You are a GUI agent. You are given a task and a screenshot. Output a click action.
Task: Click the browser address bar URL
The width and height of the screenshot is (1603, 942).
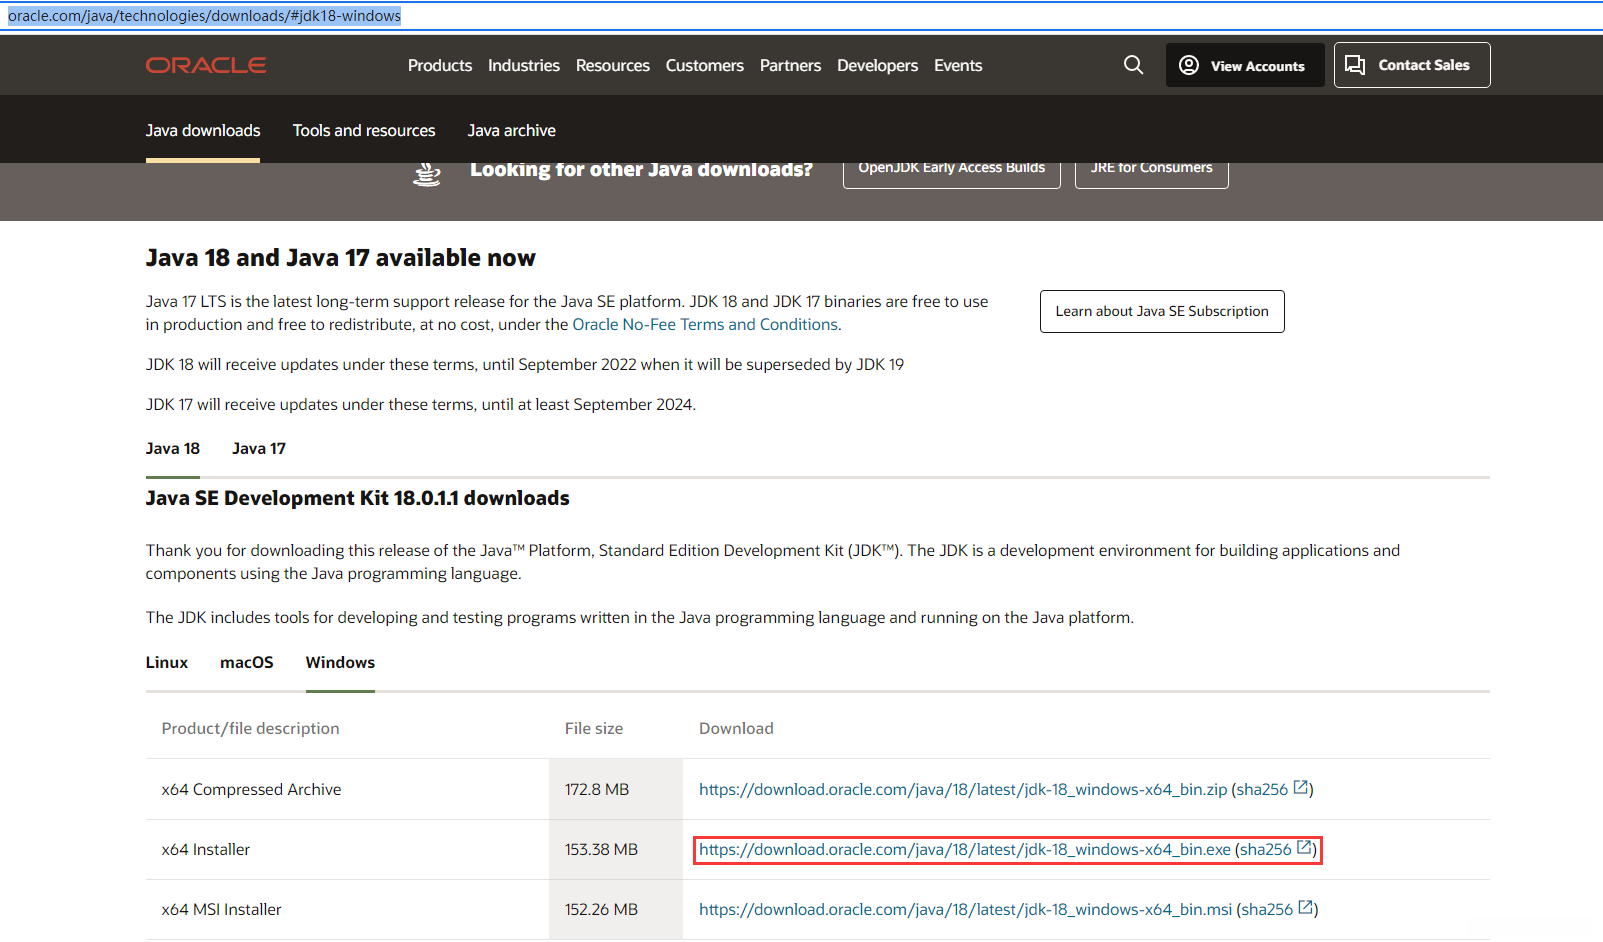[x=204, y=16]
